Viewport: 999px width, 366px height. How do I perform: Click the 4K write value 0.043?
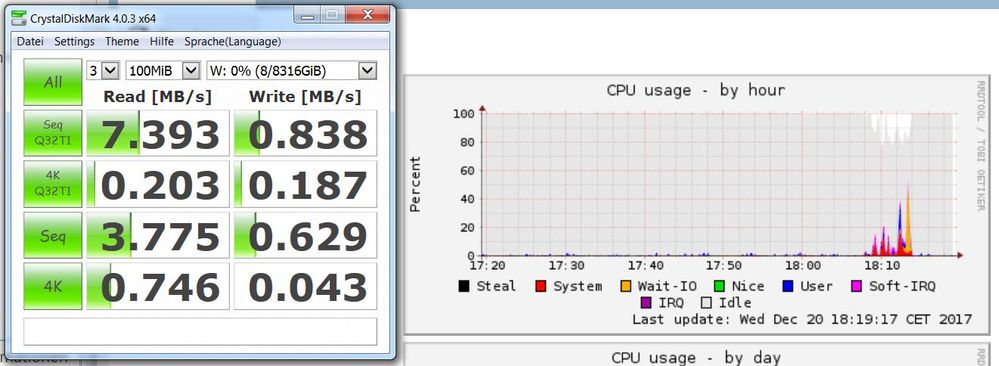click(306, 286)
